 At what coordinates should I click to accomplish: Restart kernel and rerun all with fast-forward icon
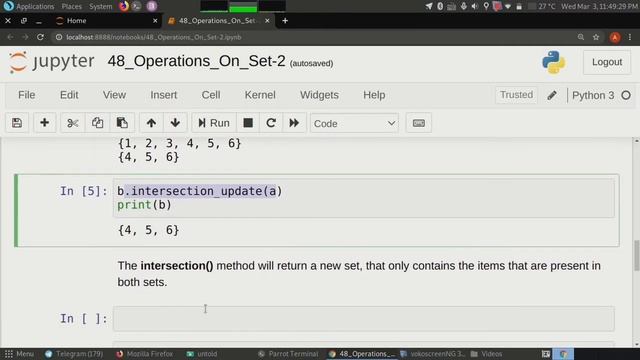294,123
